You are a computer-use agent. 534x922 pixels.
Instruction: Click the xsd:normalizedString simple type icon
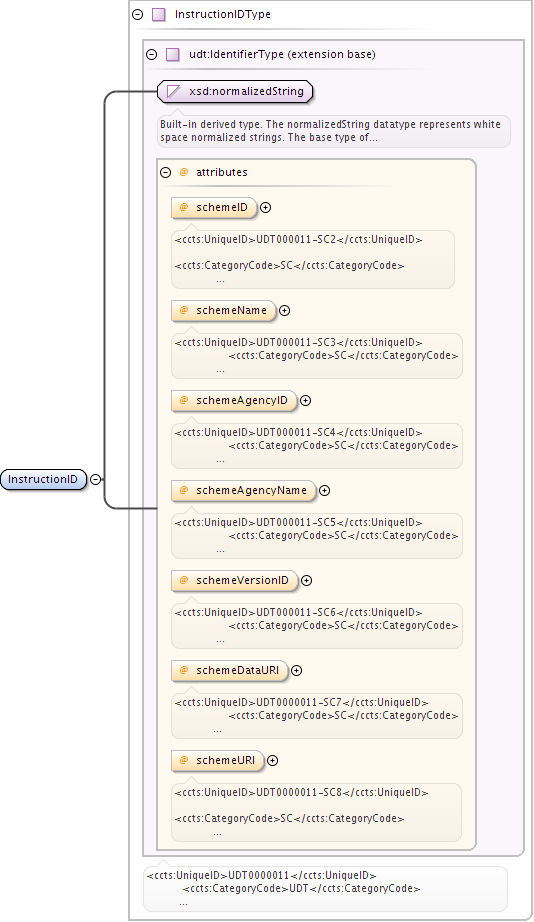tap(173, 92)
